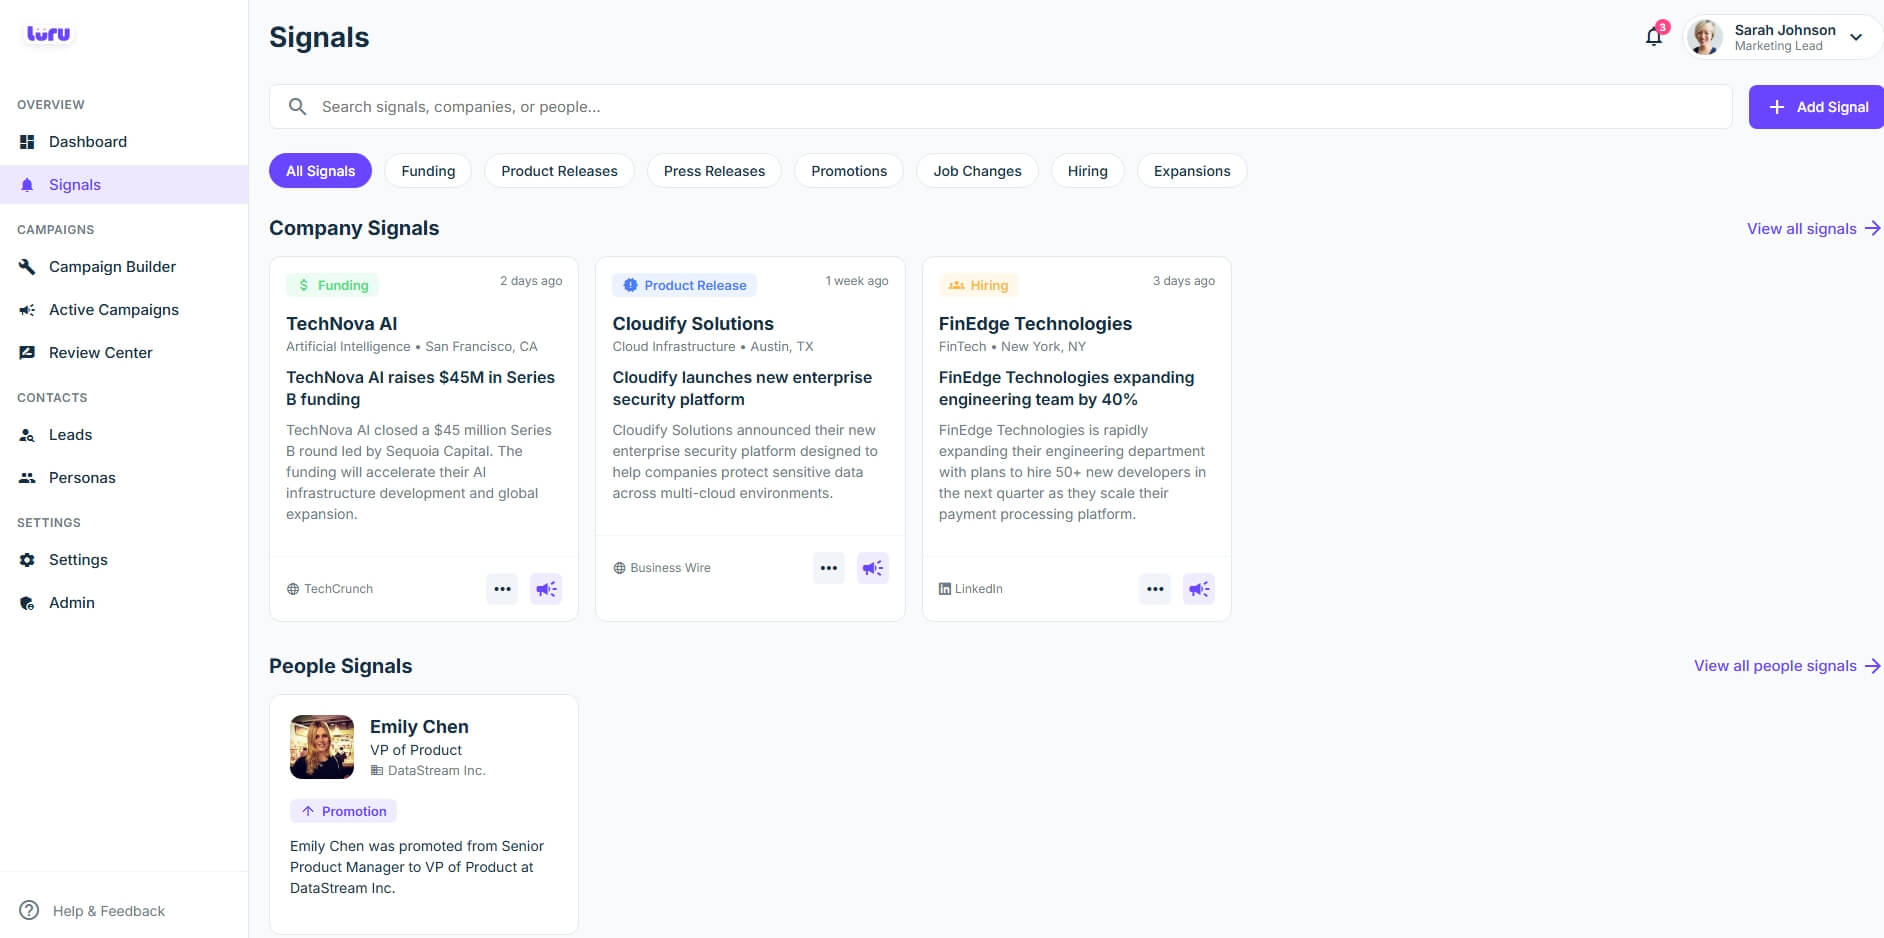Go to Review Center page
The image size is (1884, 938).
(100, 353)
